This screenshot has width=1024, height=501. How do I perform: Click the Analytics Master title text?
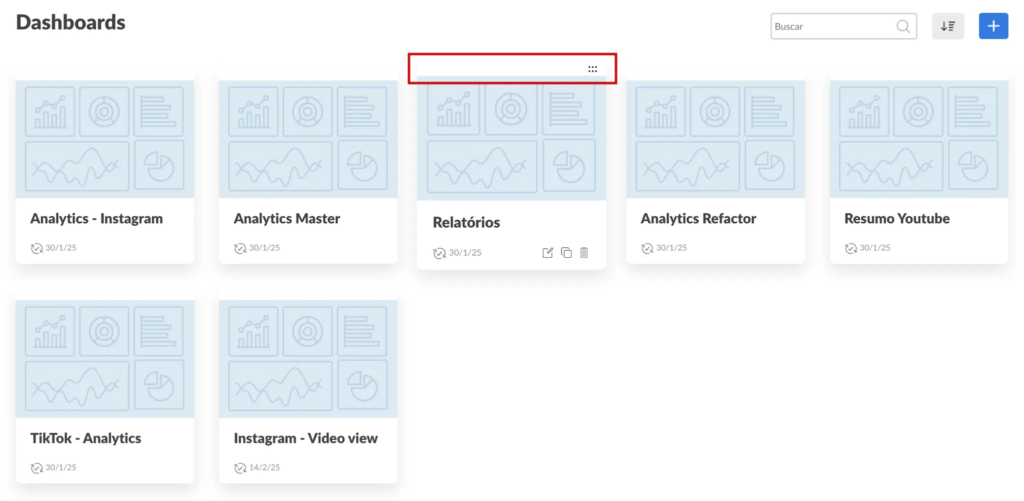tap(287, 218)
